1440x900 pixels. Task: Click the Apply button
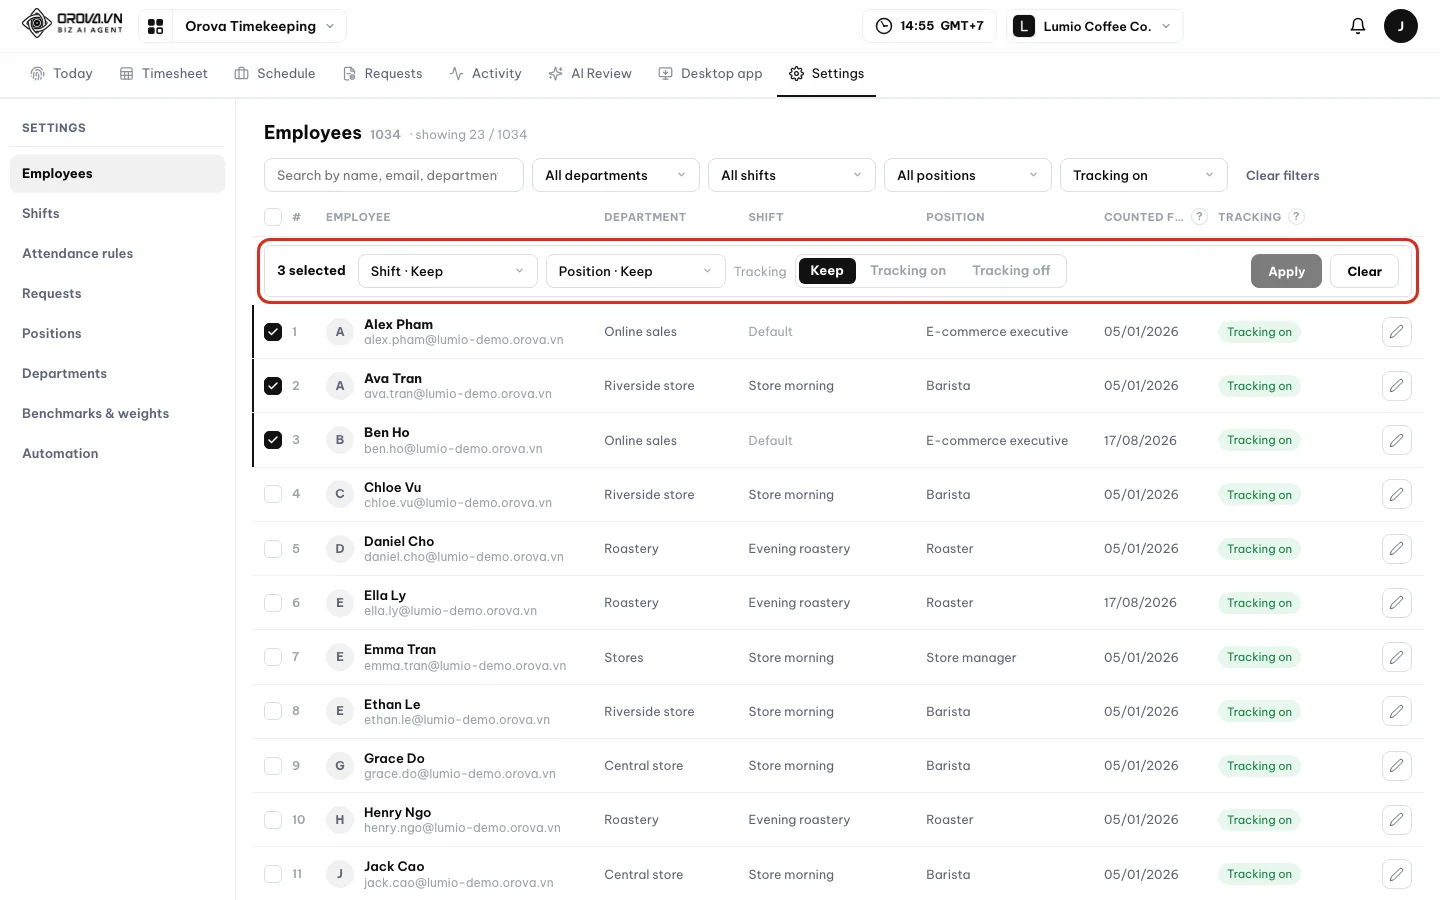pyautogui.click(x=1286, y=271)
